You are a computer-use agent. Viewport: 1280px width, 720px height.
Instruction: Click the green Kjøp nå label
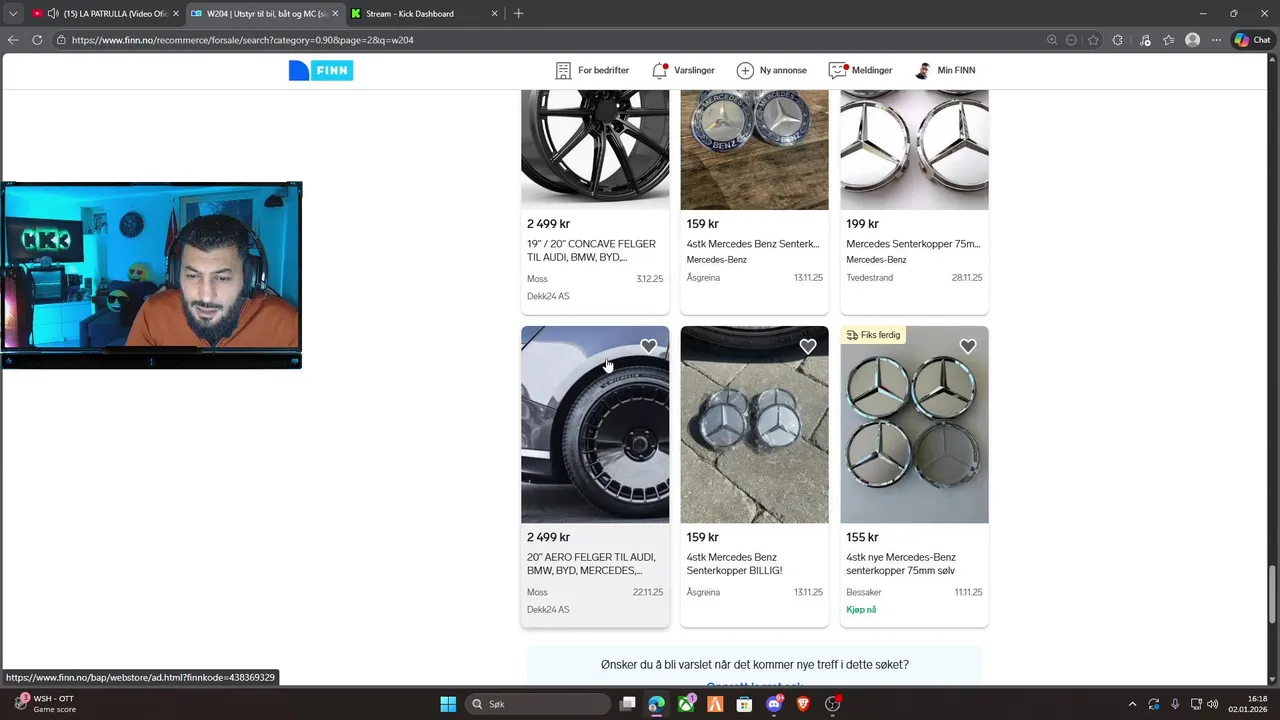(861, 609)
